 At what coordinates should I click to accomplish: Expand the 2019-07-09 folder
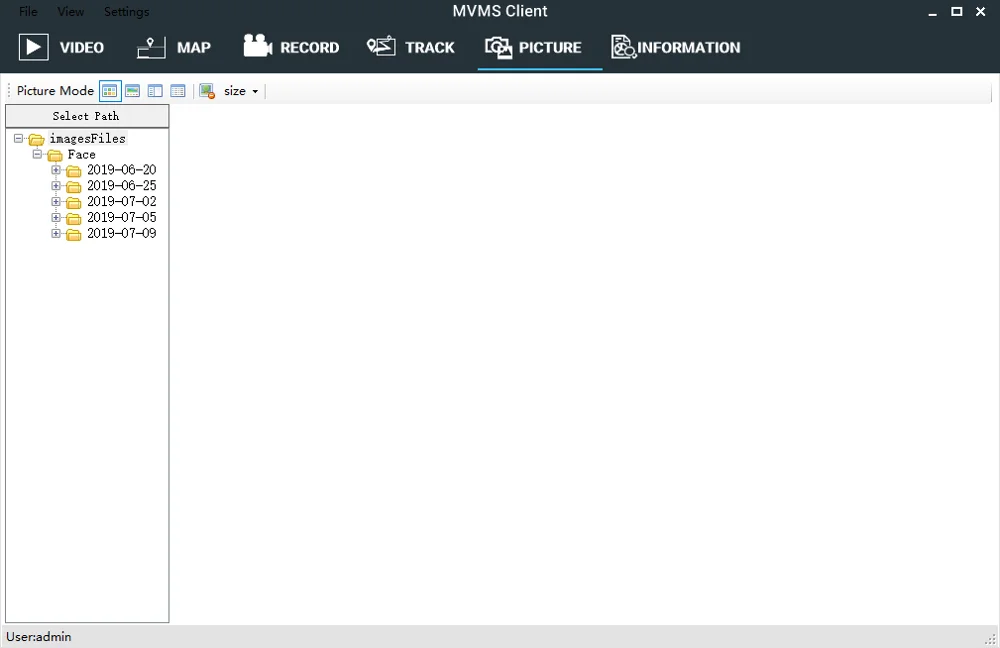tap(56, 233)
